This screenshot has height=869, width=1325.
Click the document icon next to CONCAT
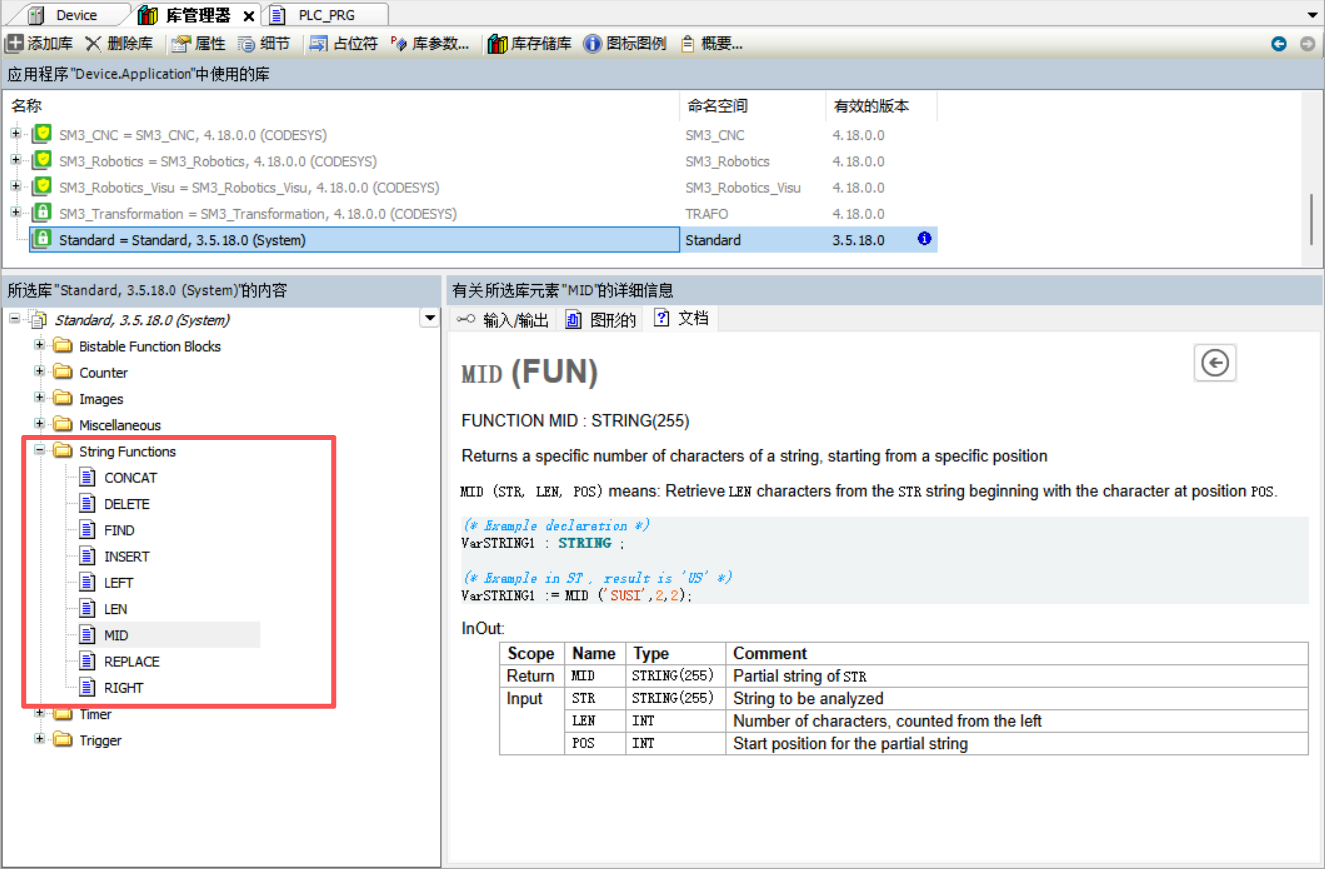coord(88,478)
